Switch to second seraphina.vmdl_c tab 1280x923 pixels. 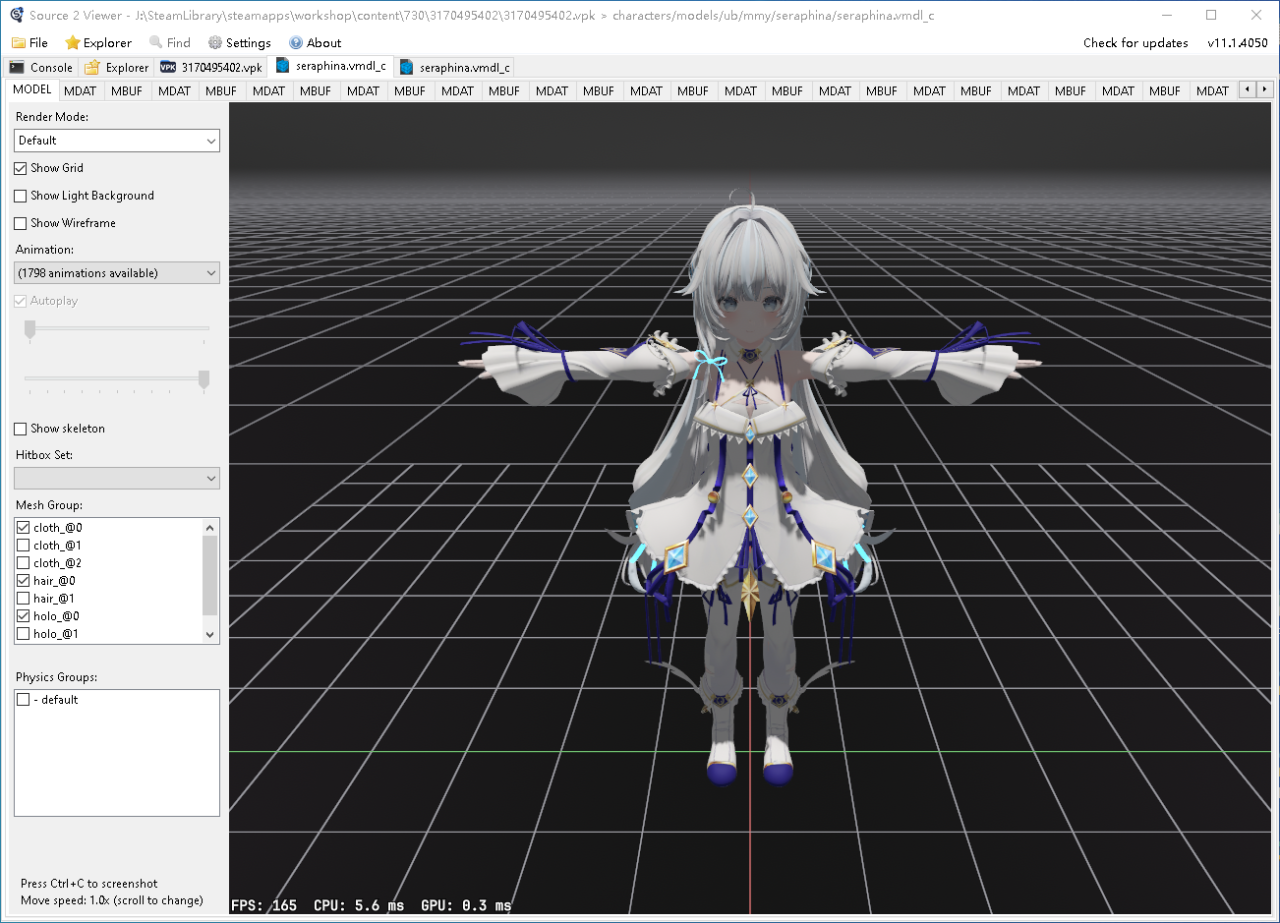(455, 67)
